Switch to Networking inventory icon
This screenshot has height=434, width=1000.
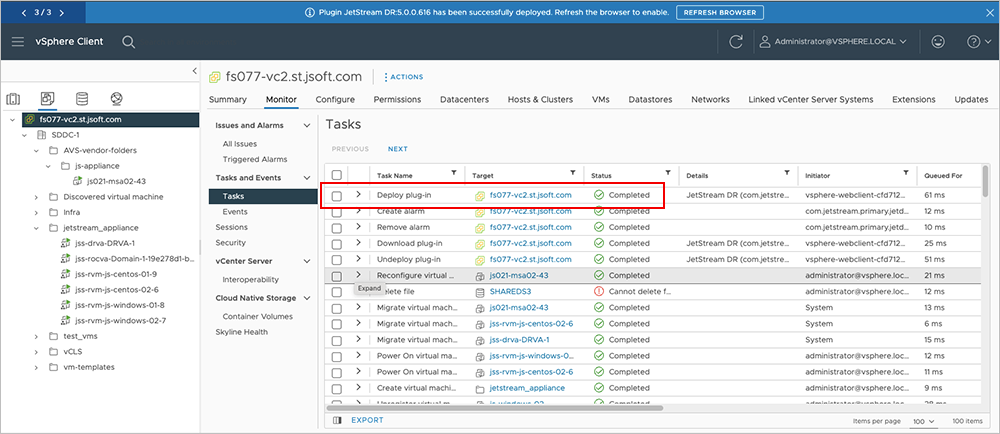click(x=116, y=98)
